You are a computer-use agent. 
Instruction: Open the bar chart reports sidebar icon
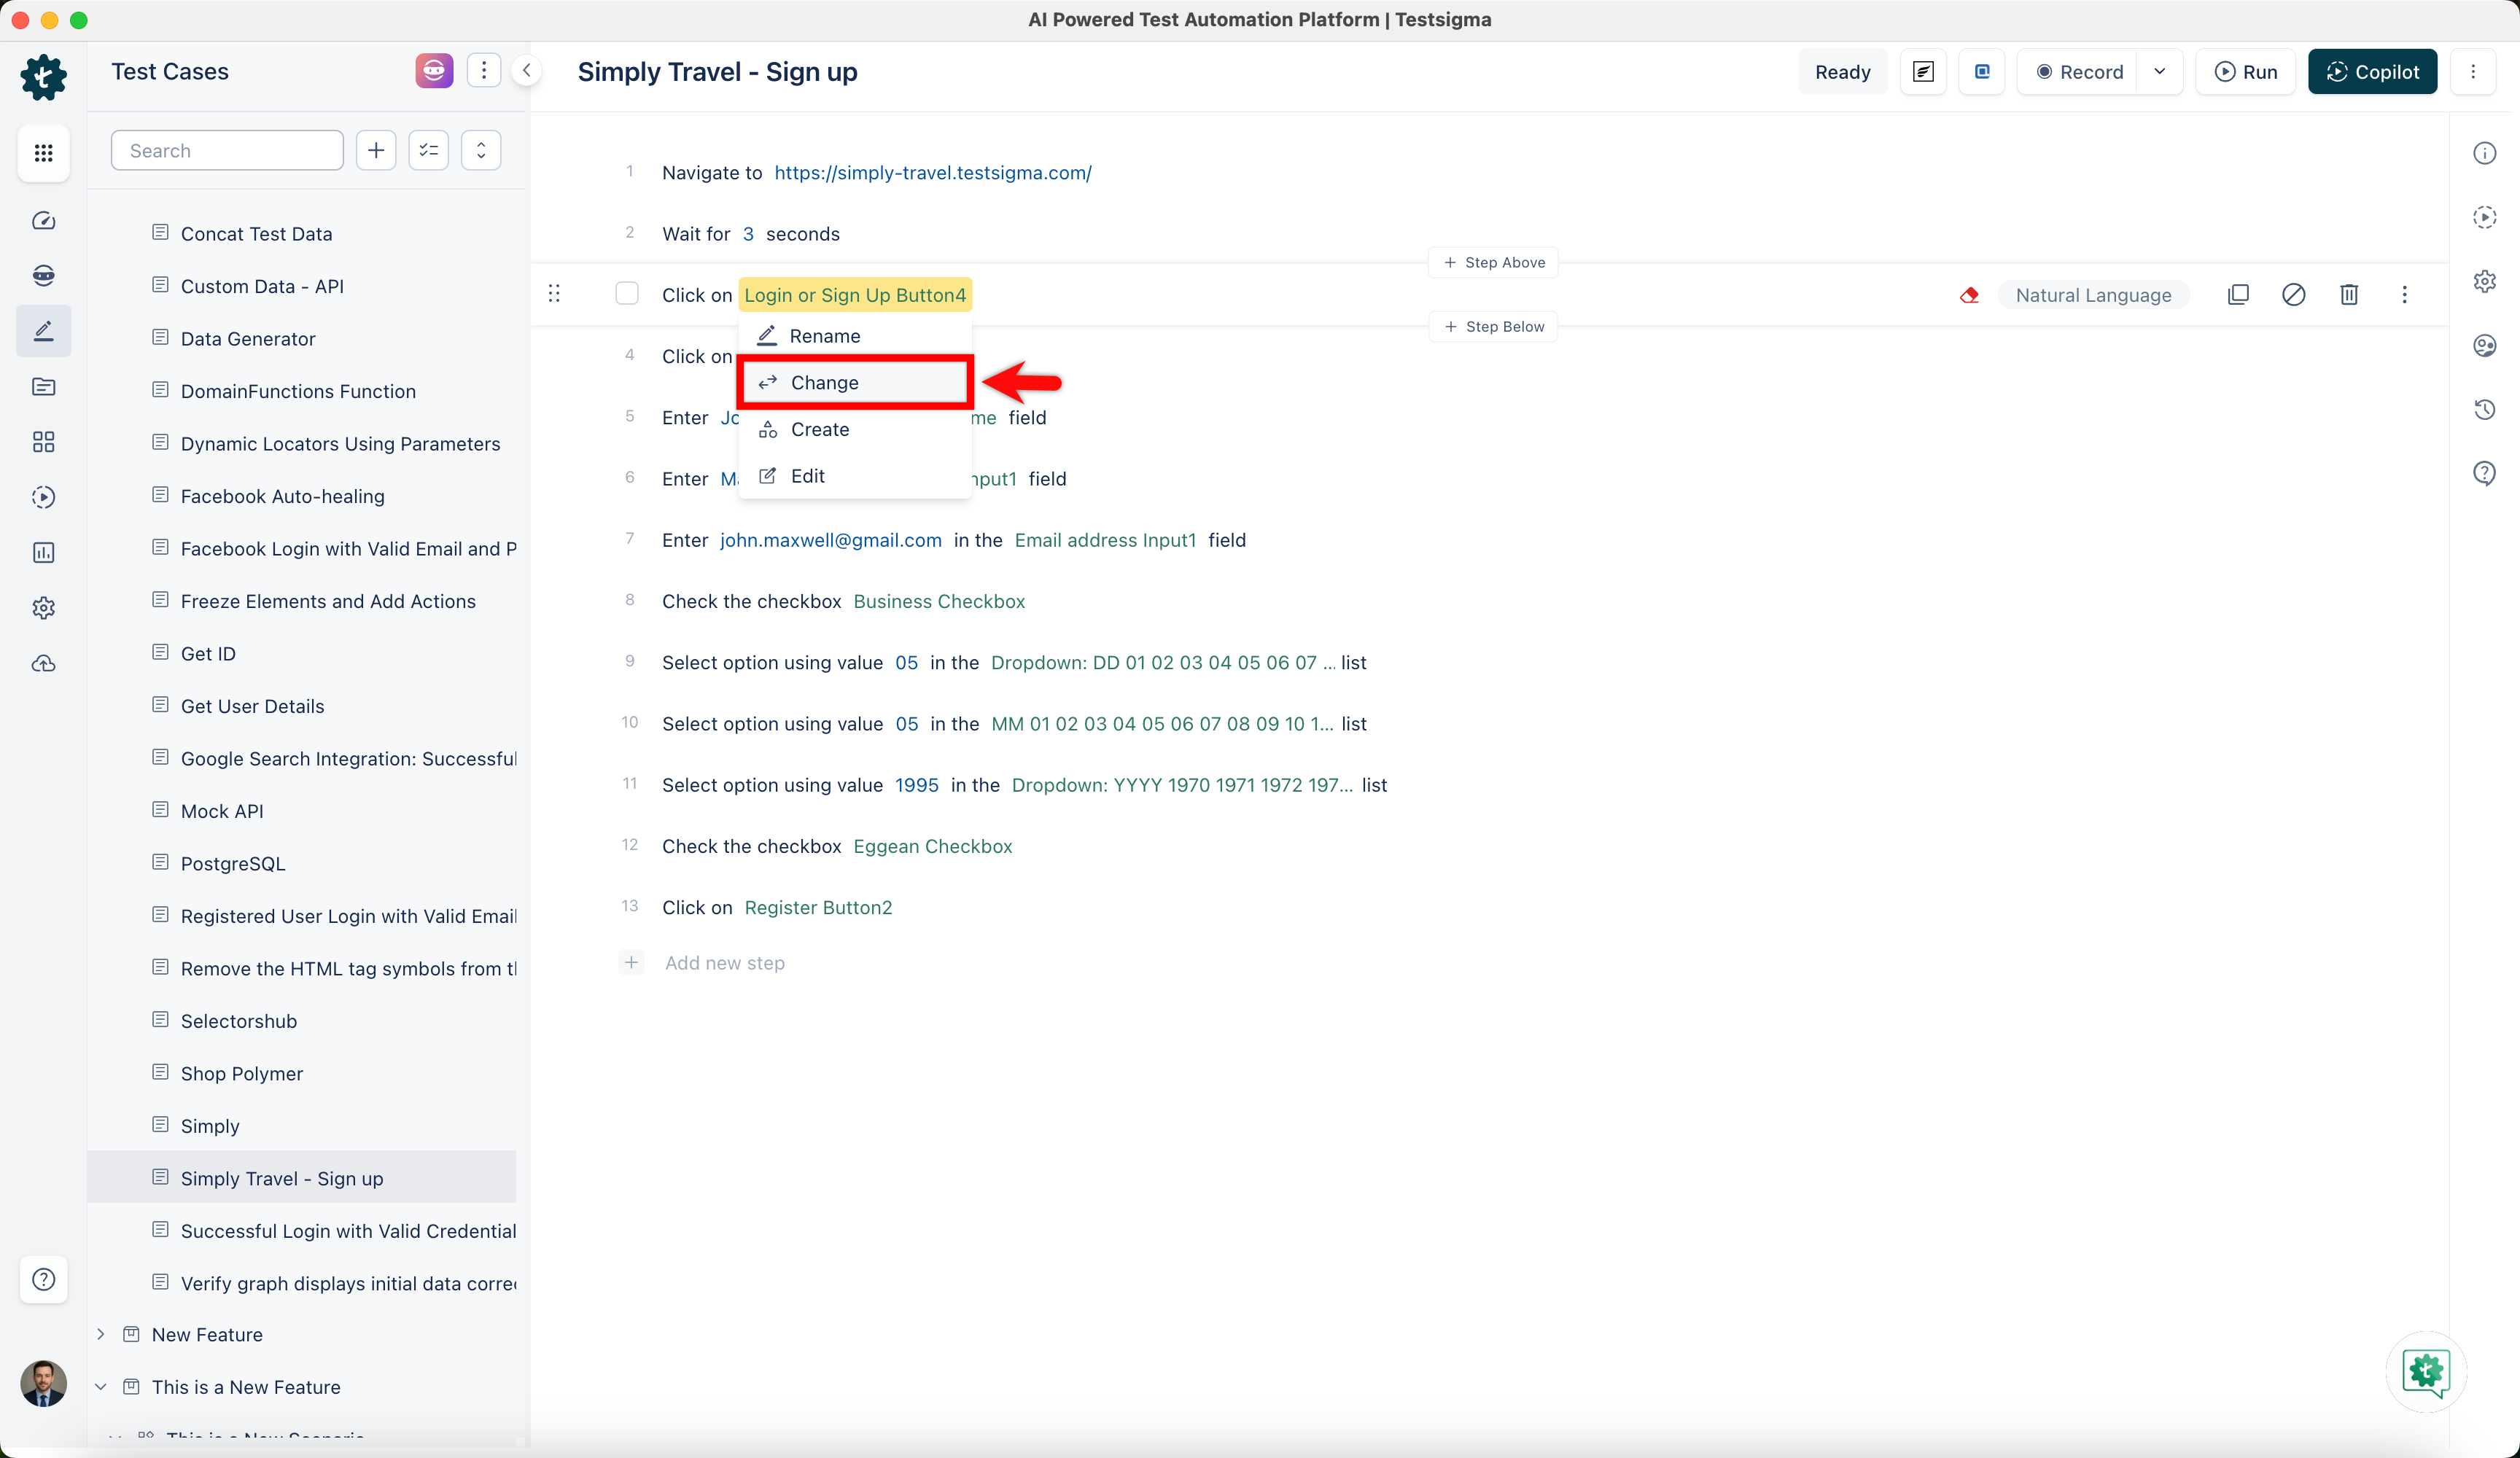43,552
